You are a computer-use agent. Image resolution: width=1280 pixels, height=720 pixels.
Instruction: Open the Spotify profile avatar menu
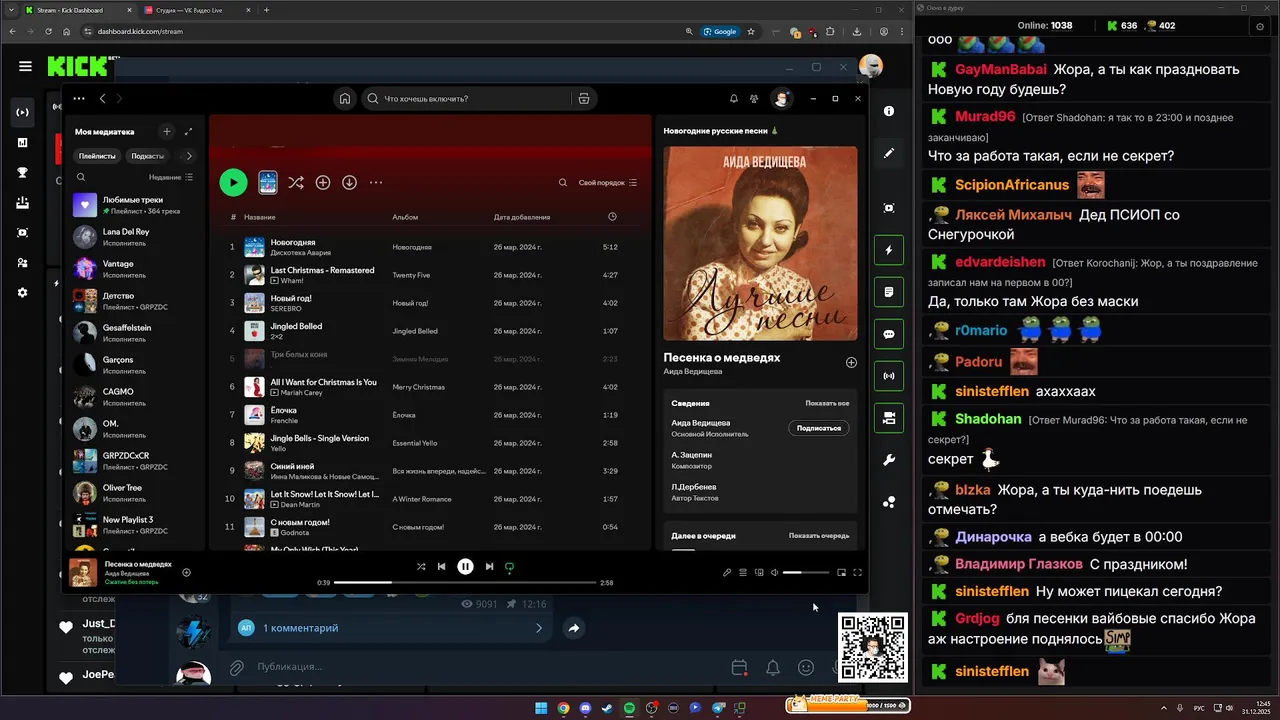click(781, 99)
